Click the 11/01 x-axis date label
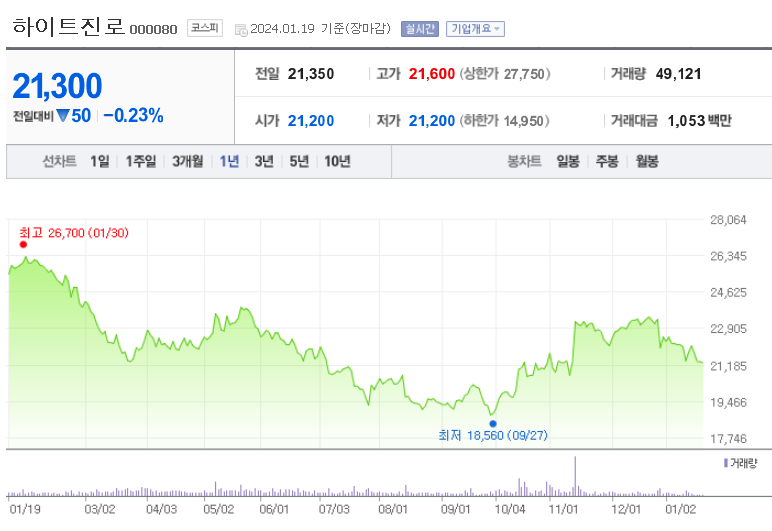 click(563, 509)
